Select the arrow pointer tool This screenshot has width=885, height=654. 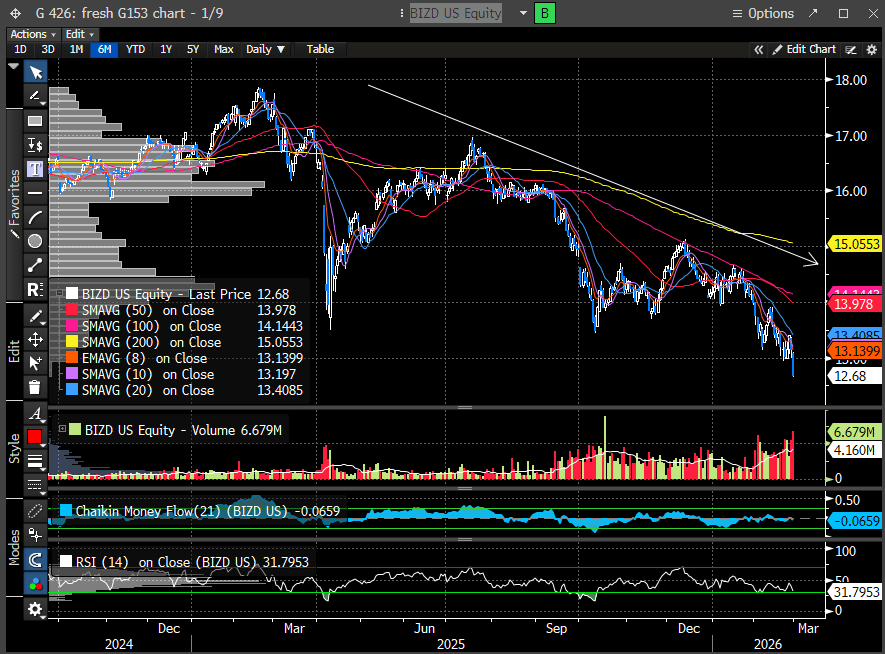pos(35,72)
